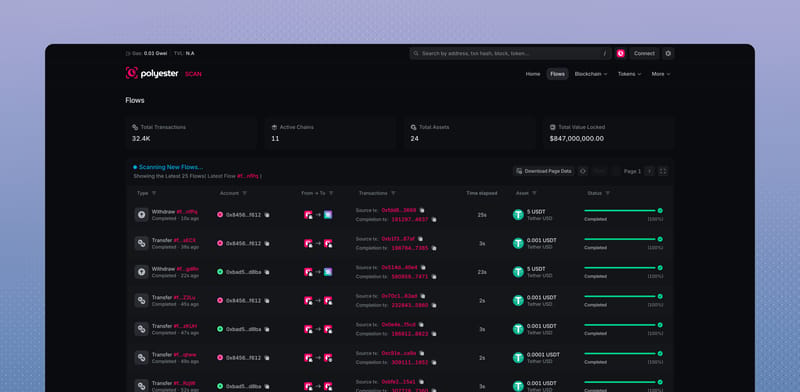Click the Total Value Locked card
Screen dimensions: 800x392
click(x=609, y=133)
